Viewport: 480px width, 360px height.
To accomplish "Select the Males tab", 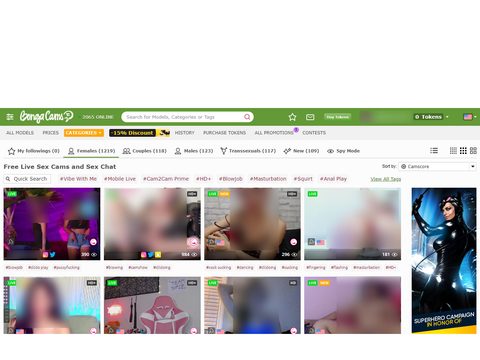I will pos(194,151).
